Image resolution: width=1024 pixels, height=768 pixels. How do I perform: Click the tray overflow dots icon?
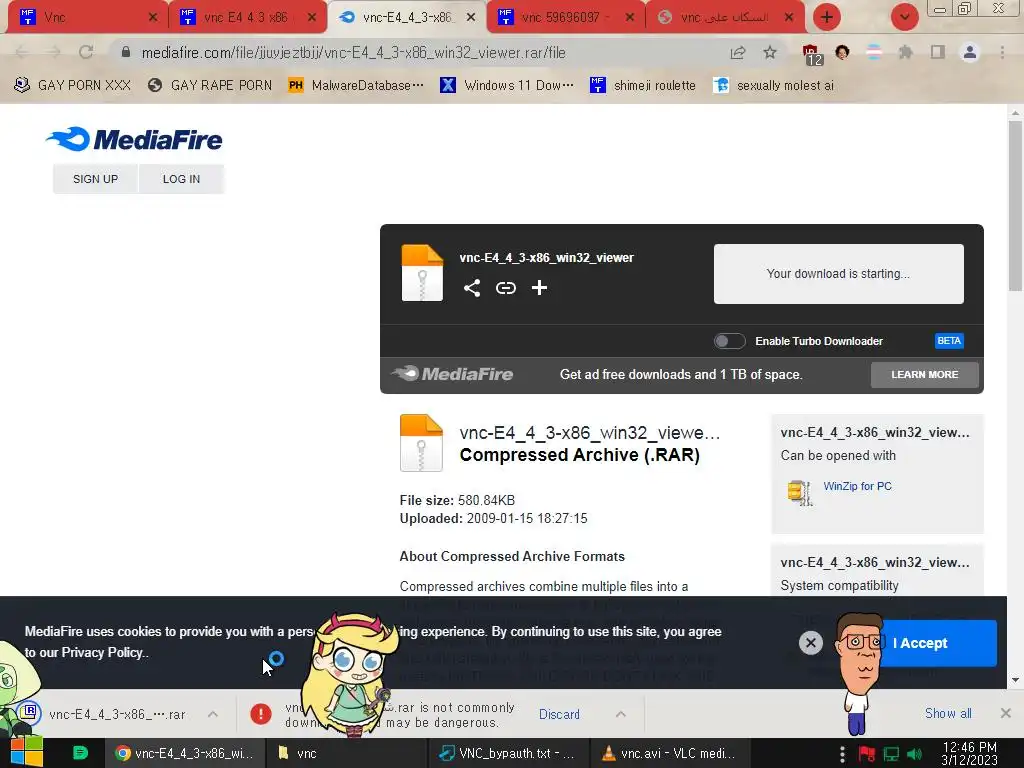pyautogui.click(x=842, y=754)
